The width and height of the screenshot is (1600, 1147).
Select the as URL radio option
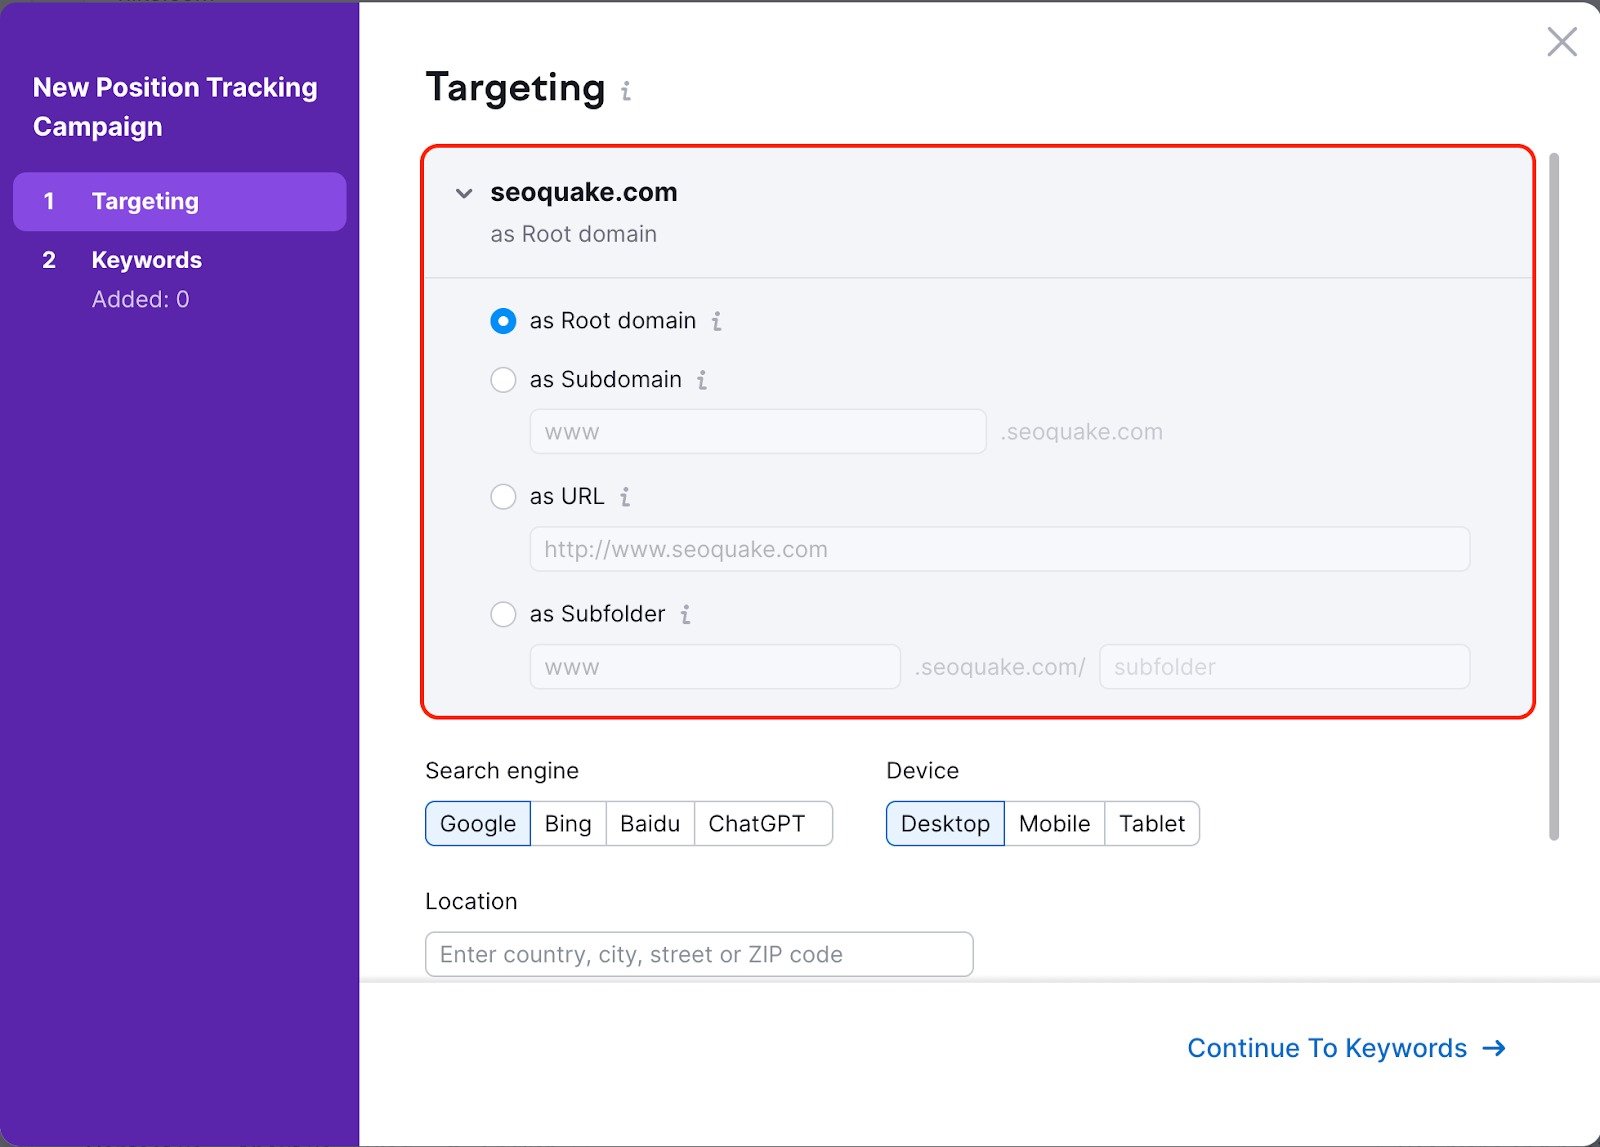pyautogui.click(x=503, y=497)
